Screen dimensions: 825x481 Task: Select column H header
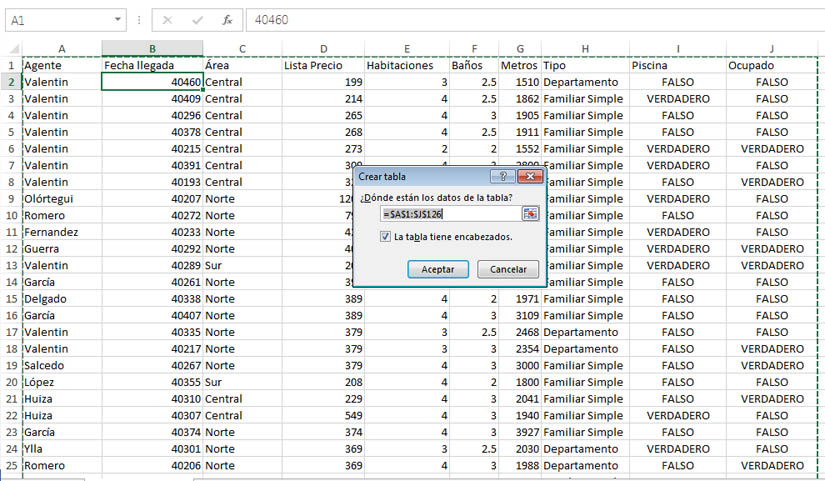(x=584, y=49)
